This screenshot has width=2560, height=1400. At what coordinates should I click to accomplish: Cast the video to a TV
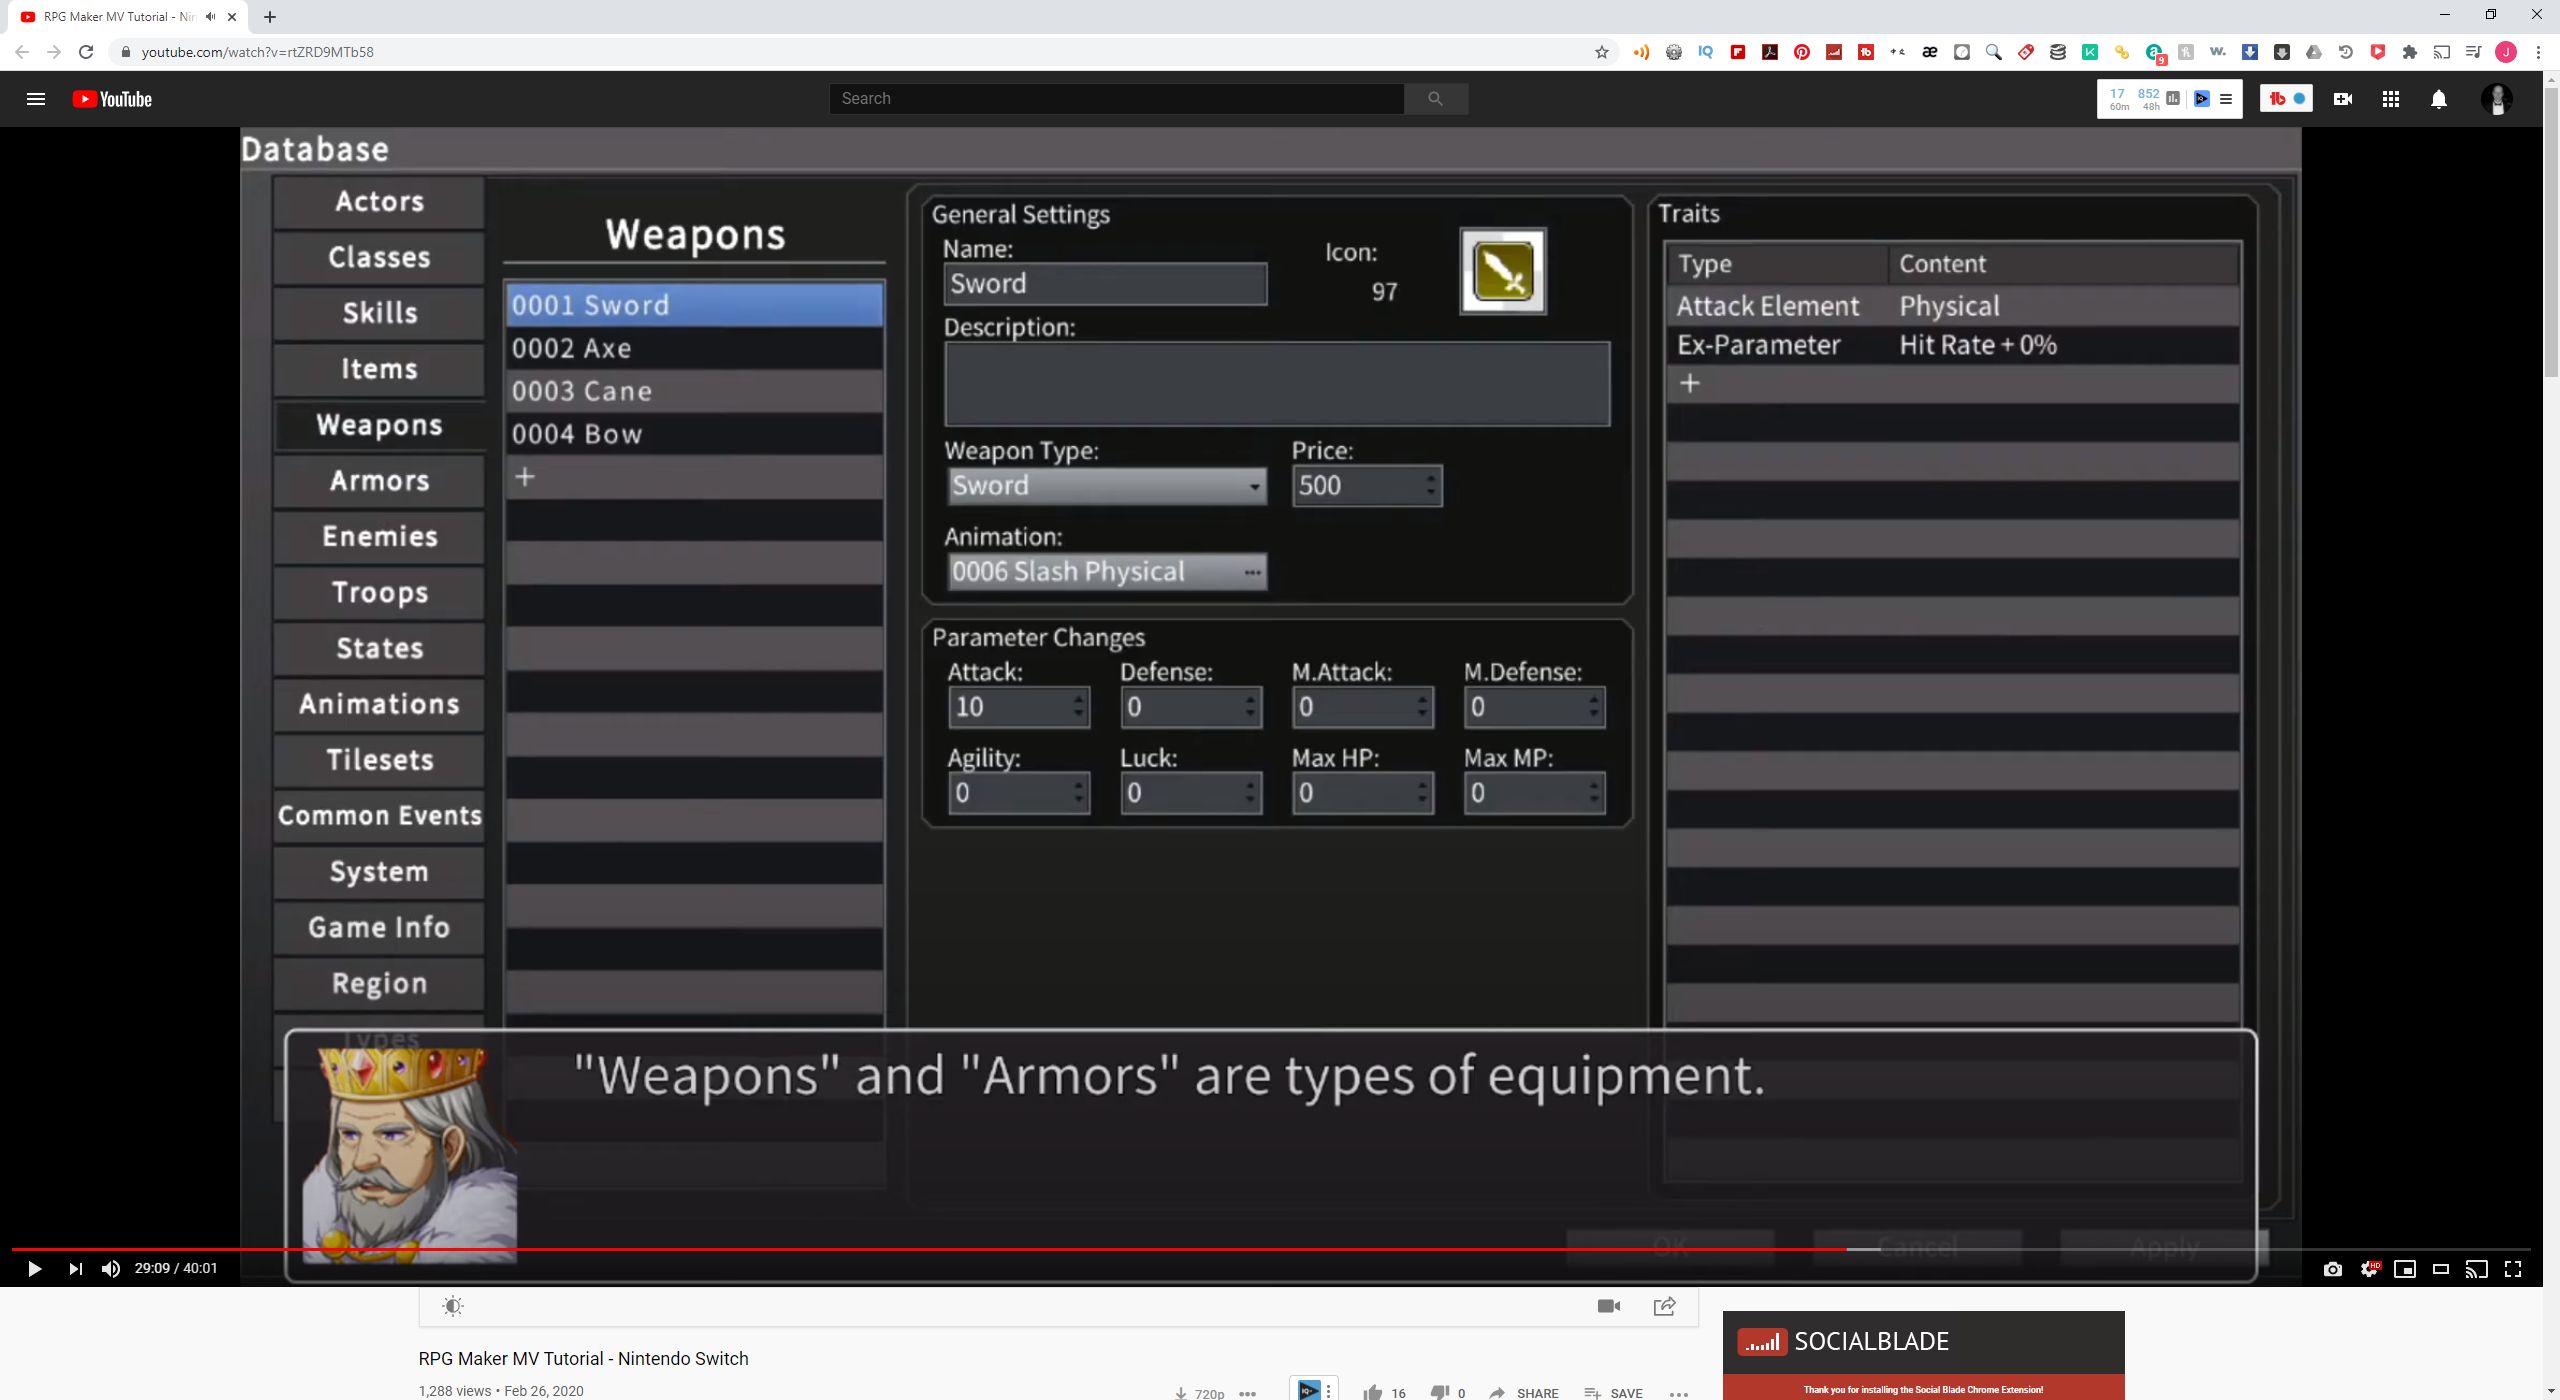click(2477, 1269)
